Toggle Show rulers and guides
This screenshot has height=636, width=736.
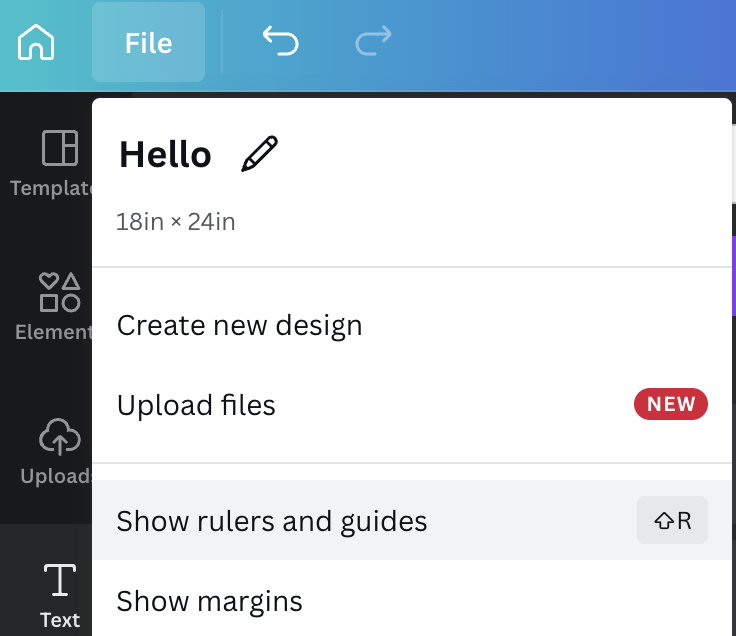(412, 520)
